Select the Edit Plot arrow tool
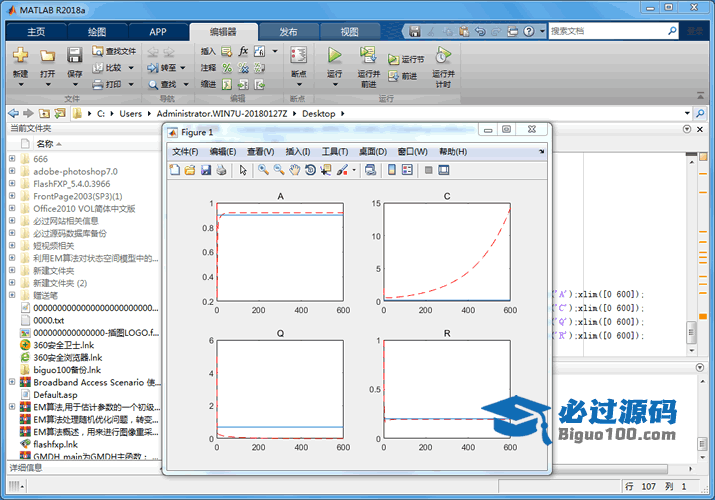This screenshot has height=500, width=715. click(x=243, y=170)
